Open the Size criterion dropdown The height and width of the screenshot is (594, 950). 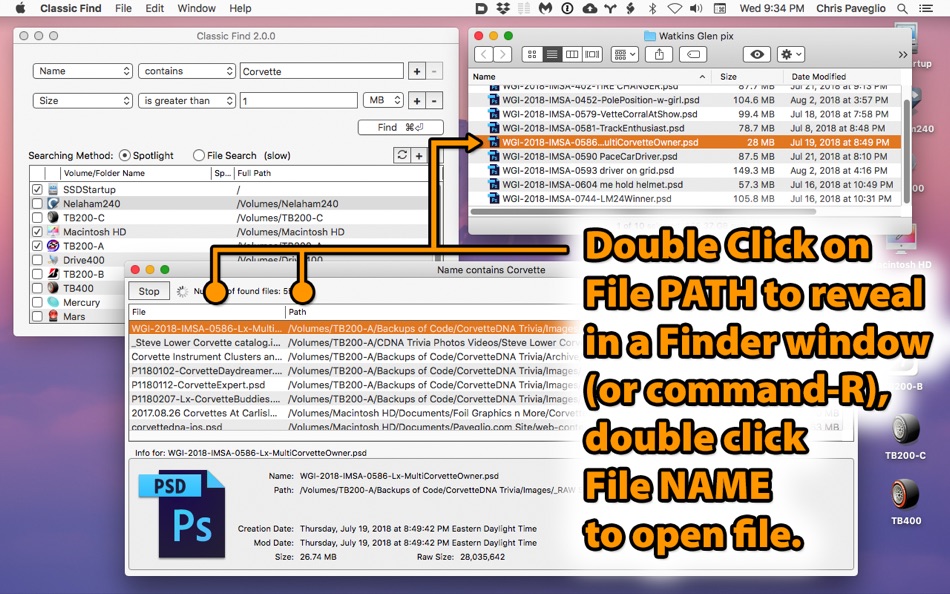(82, 101)
